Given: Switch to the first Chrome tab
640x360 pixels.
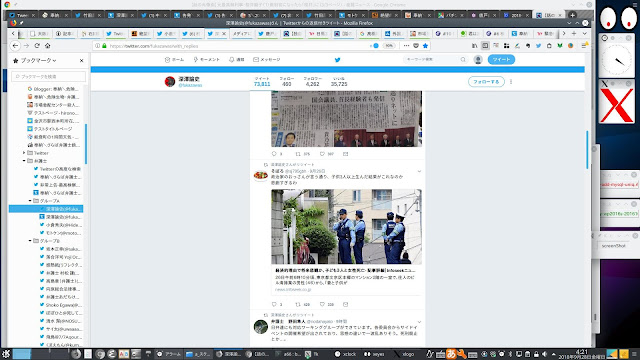Looking at the screenshot, I should coord(21,15).
